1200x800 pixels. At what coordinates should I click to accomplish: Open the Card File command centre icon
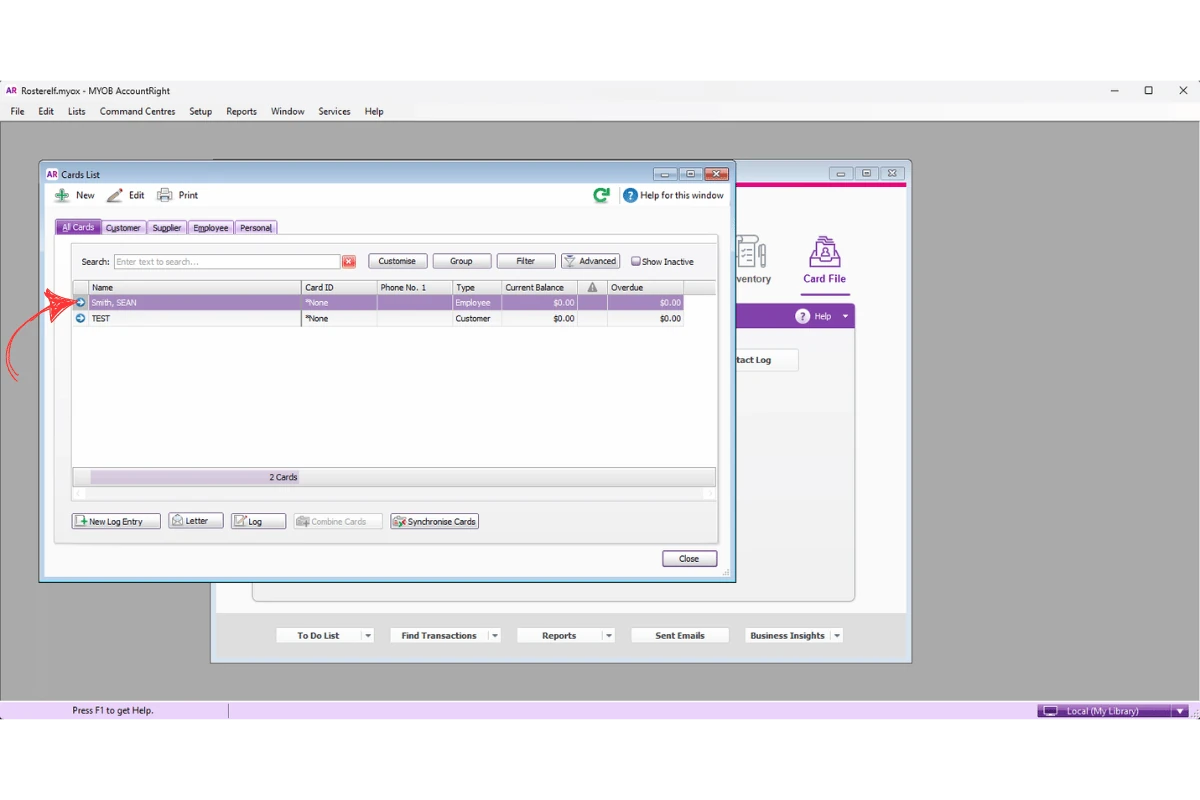pos(824,261)
